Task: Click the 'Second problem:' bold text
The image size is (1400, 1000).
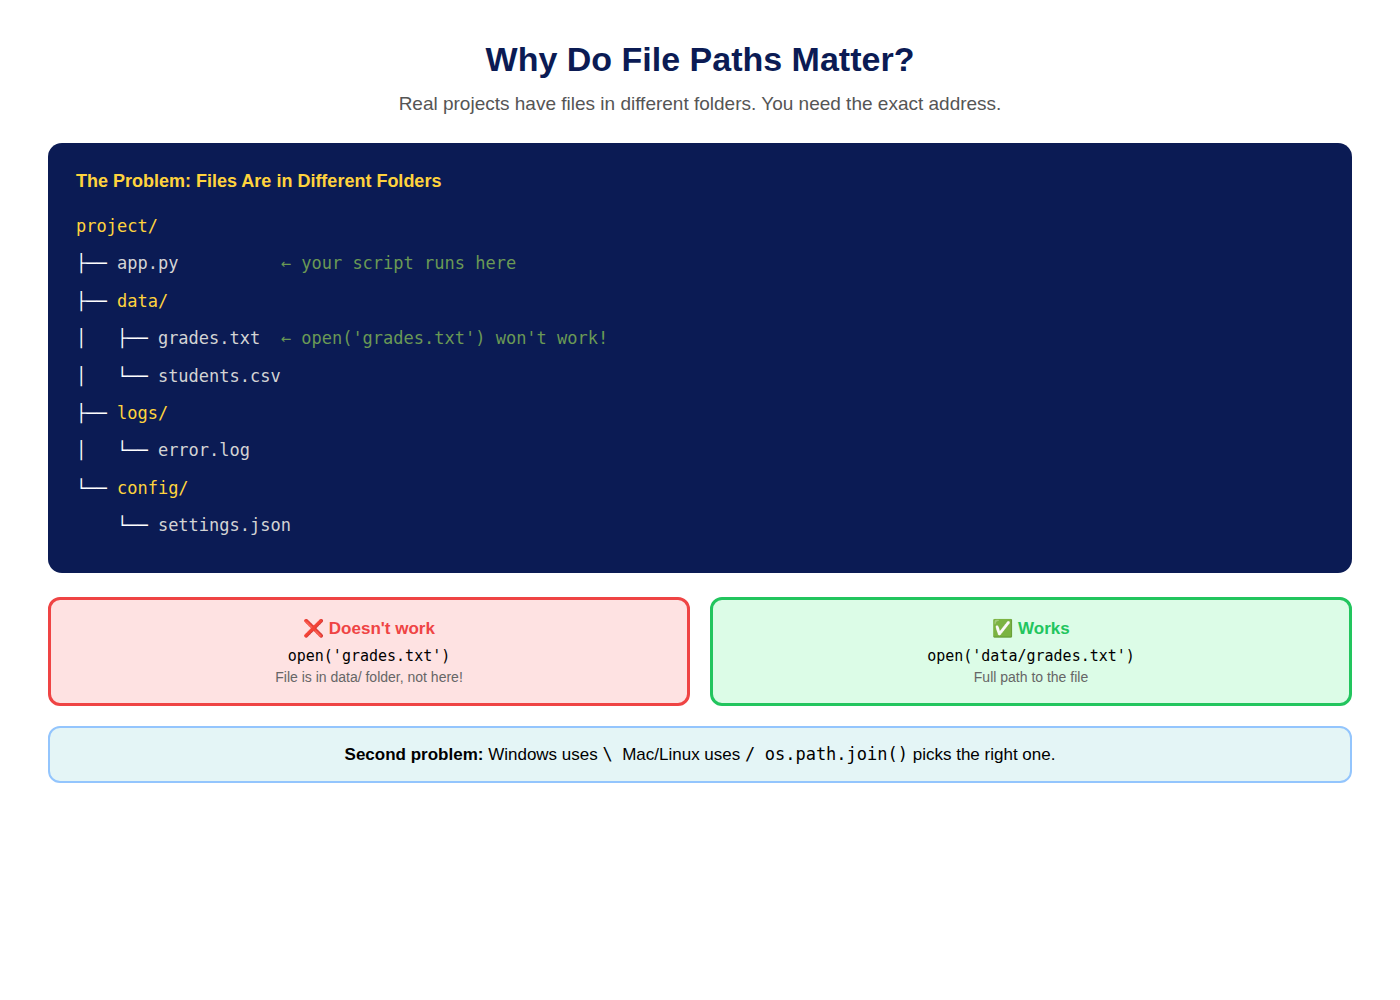Action: 414,754
